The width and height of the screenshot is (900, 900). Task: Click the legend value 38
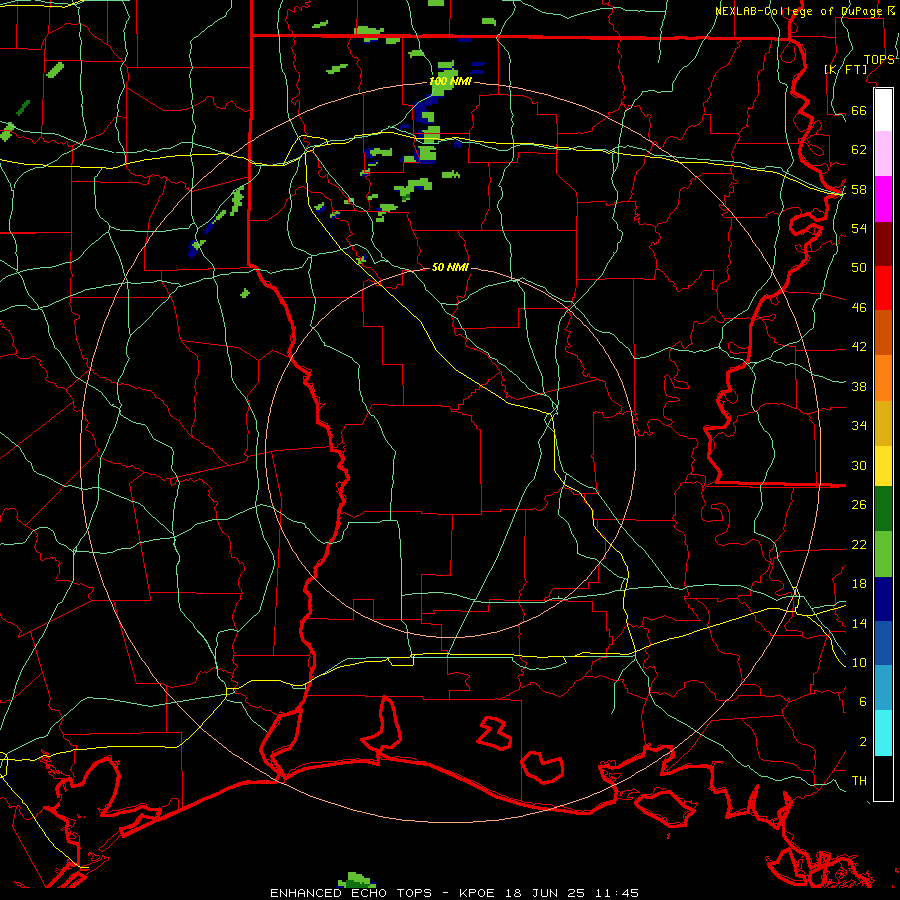(859, 386)
